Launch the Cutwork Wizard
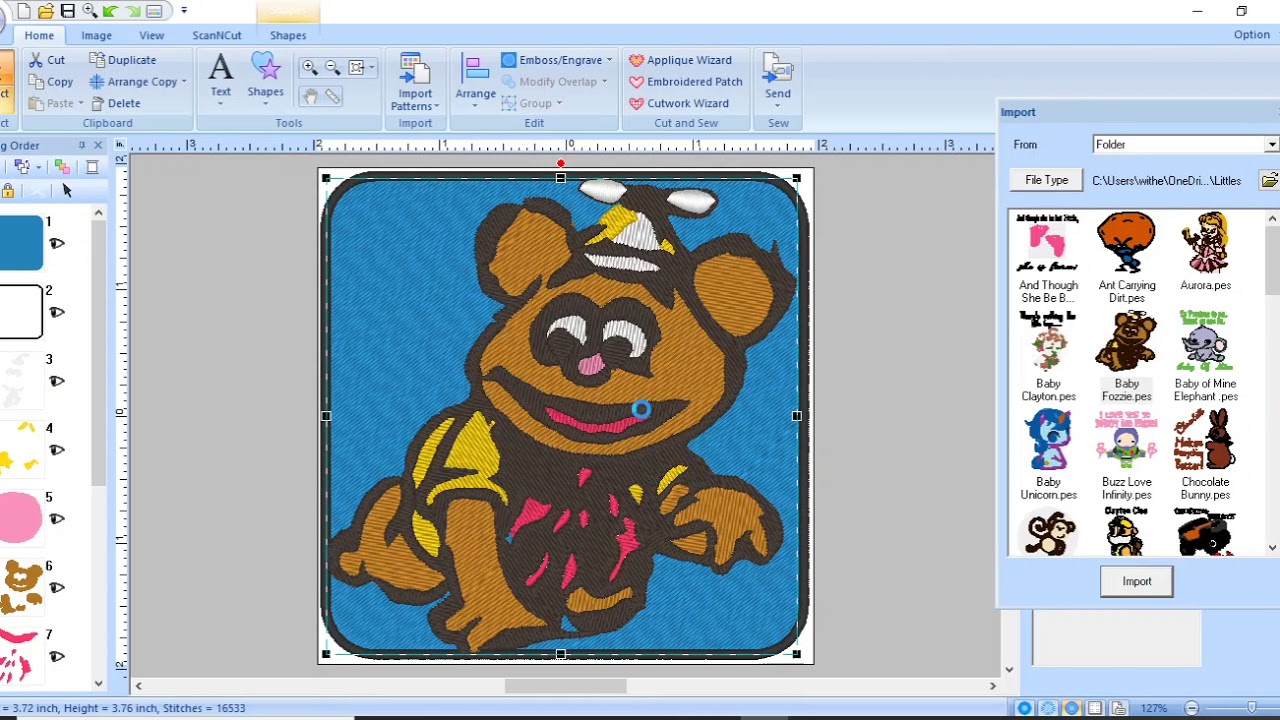This screenshot has height=720, width=1280. pyautogui.click(x=678, y=103)
